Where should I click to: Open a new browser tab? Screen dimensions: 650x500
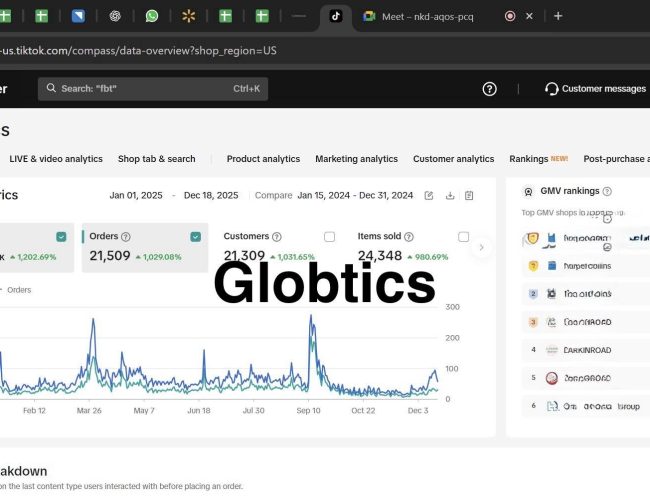[x=558, y=16]
